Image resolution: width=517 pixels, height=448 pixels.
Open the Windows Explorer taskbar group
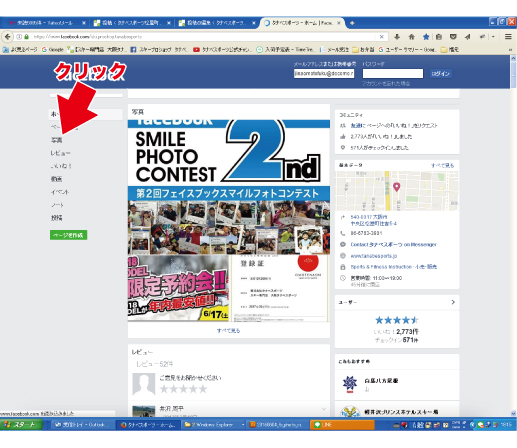213,425
